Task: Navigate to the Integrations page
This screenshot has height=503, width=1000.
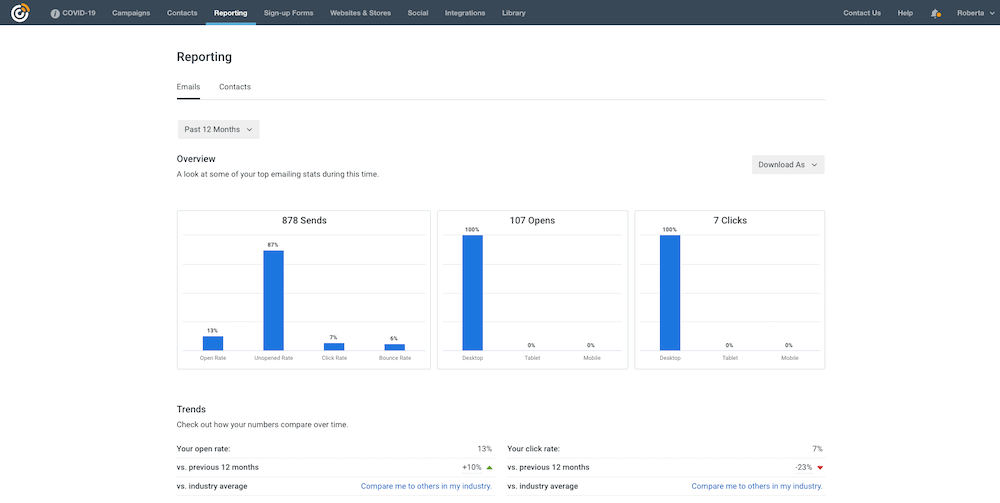Action: [x=465, y=13]
